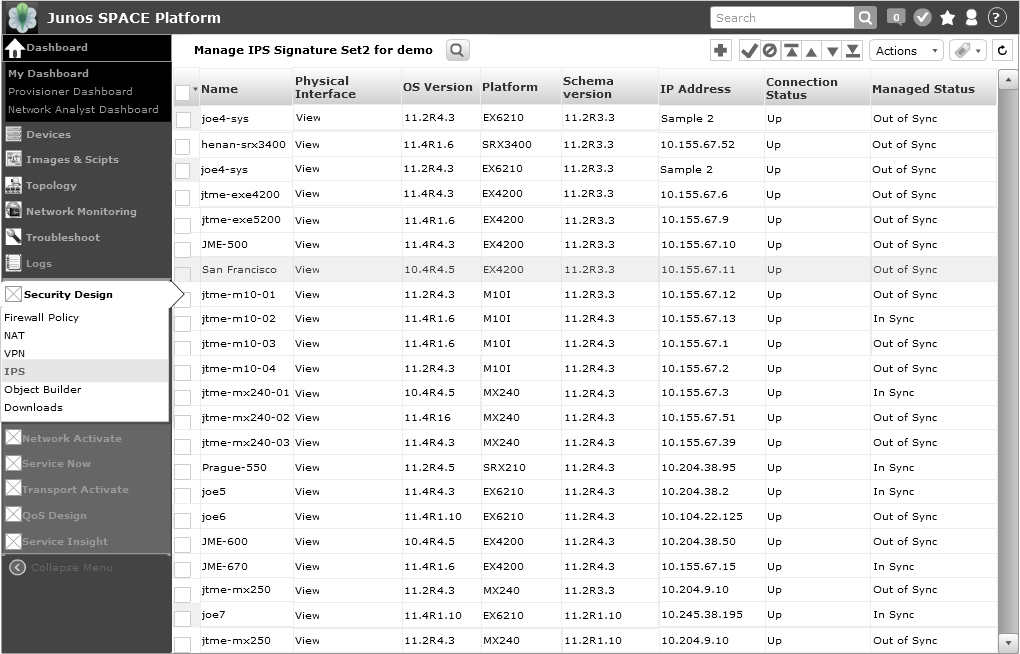Click the Junos Space logo icon
The height and width of the screenshot is (654, 1020).
(22, 18)
